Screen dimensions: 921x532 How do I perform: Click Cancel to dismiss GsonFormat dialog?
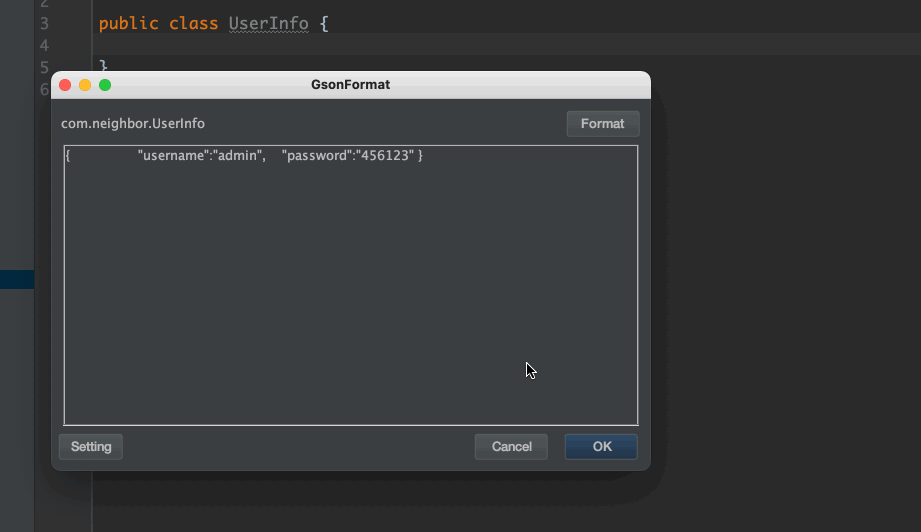tap(511, 447)
